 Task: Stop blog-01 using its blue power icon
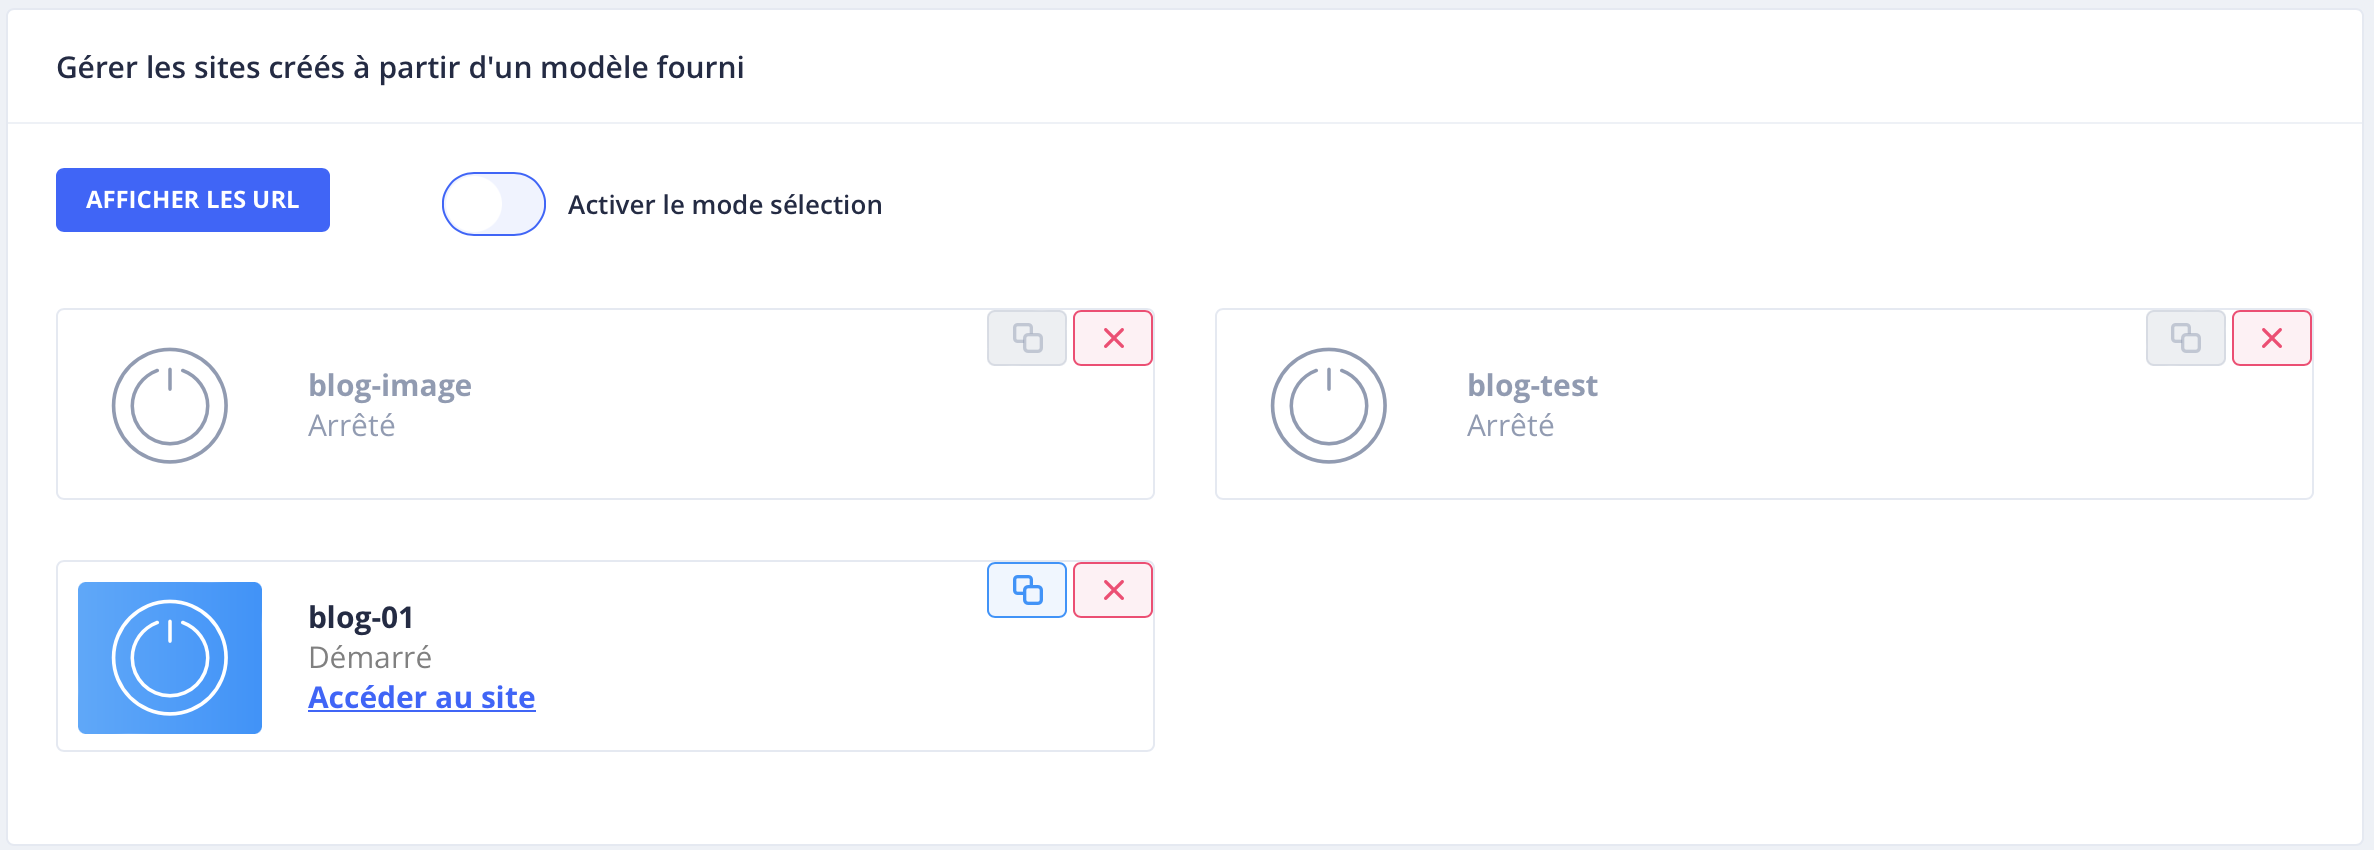pyautogui.click(x=170, y=658)
